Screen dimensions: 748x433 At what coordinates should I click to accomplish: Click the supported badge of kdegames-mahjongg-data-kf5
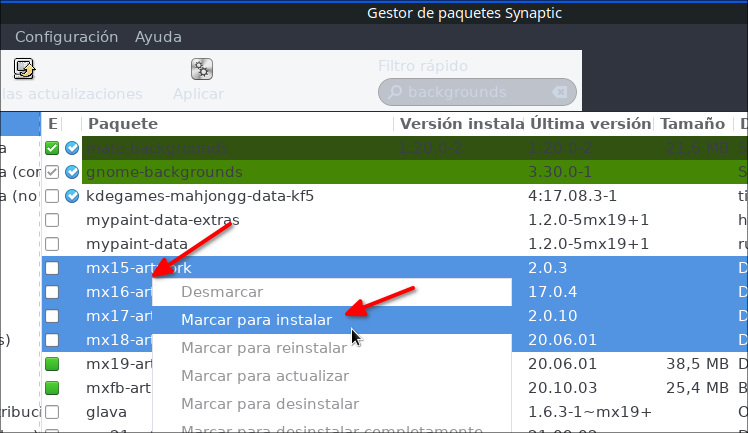tap(72, 196)
